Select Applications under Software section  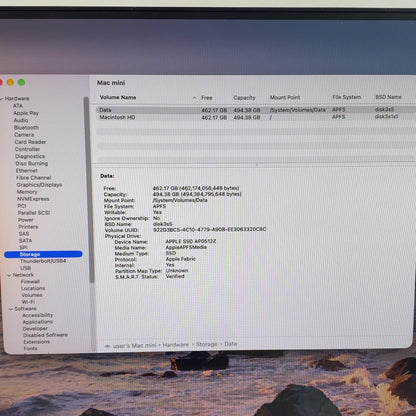[x=38, y=322]
